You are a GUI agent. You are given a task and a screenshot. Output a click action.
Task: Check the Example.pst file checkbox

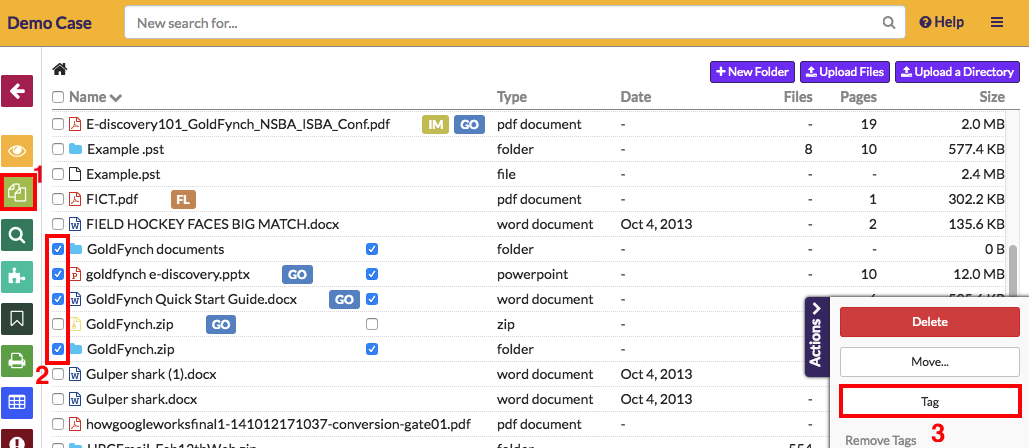pyautogui.click(x=58, y=174)
